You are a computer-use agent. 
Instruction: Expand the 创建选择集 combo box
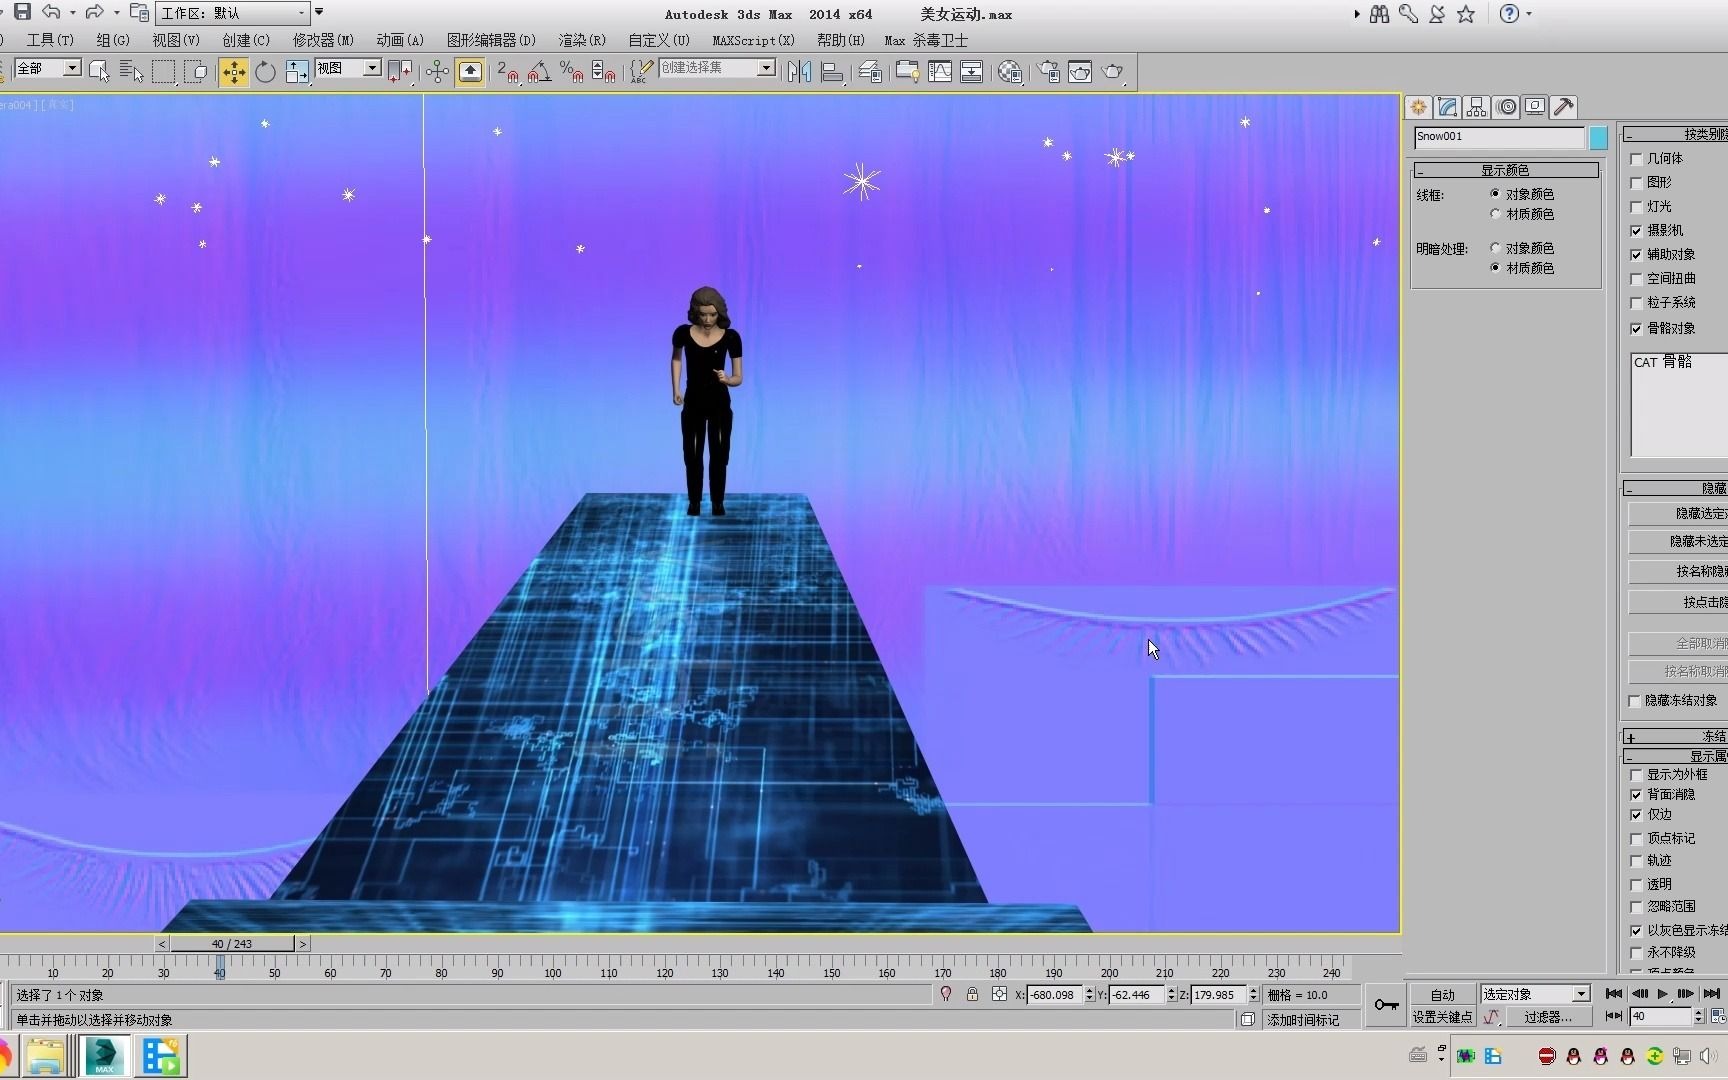766,67
